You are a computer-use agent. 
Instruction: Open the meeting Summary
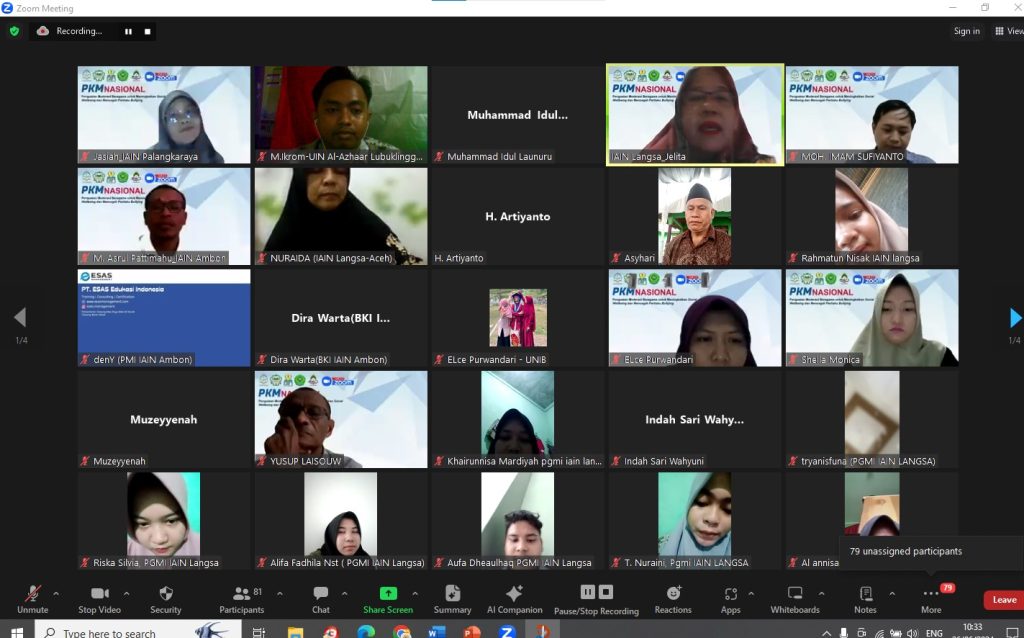click(452, 598)
